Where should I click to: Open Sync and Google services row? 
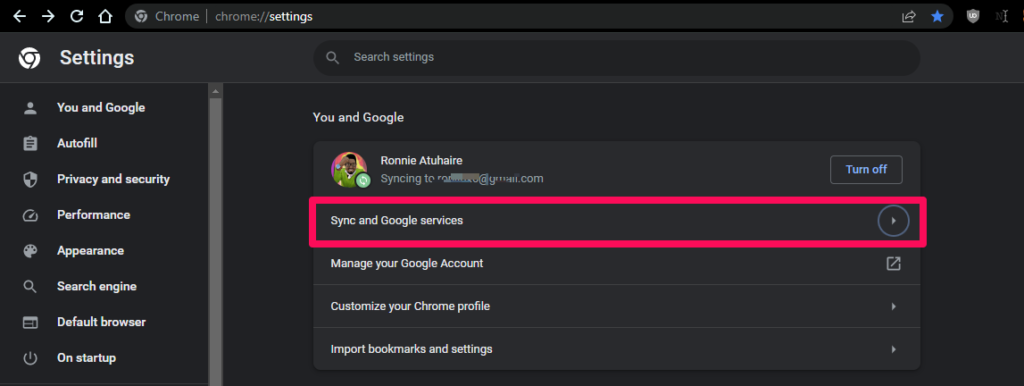point(616,221)
